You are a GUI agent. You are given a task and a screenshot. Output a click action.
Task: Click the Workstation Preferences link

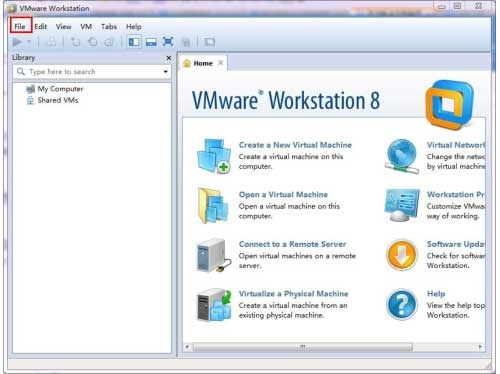click(456, 195)
